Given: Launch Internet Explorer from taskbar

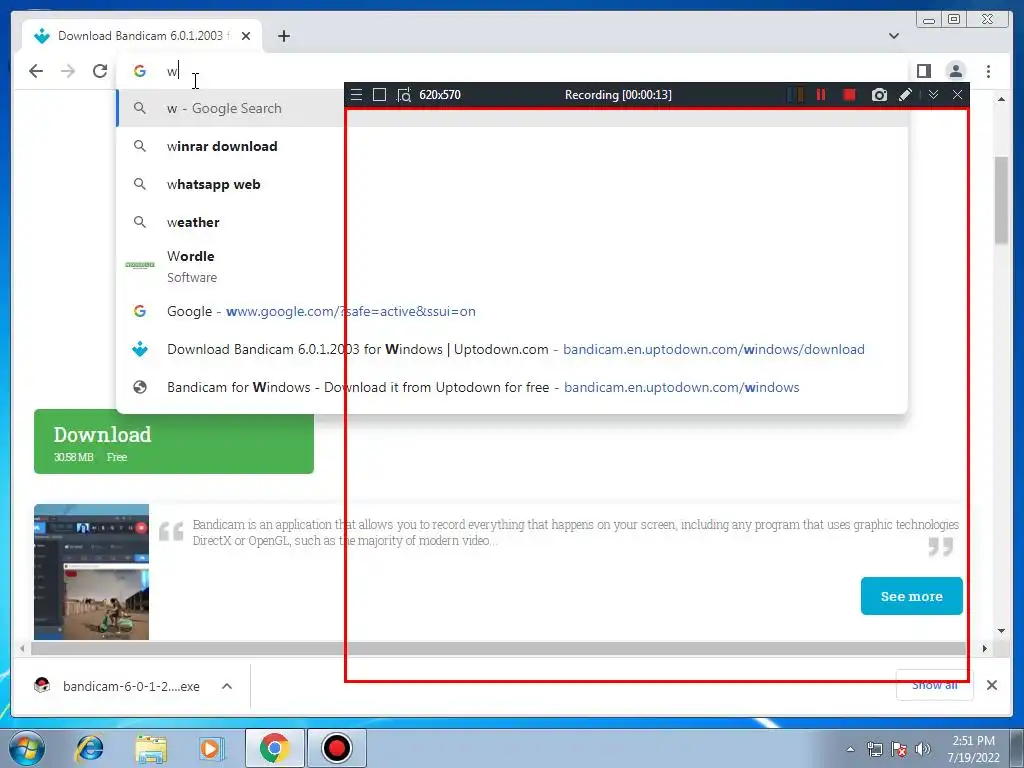Looking at the screenshot, I should tap(89, 748).
